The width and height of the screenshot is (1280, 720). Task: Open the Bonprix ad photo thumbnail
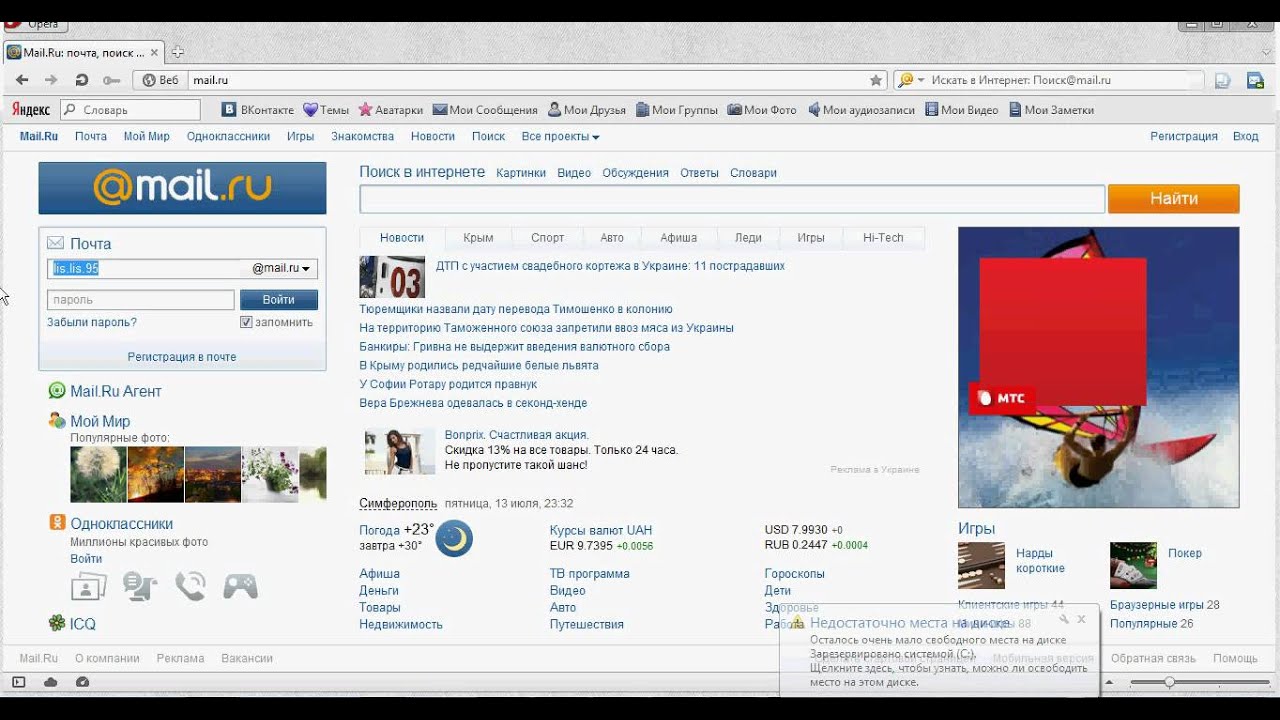point(400,452)
